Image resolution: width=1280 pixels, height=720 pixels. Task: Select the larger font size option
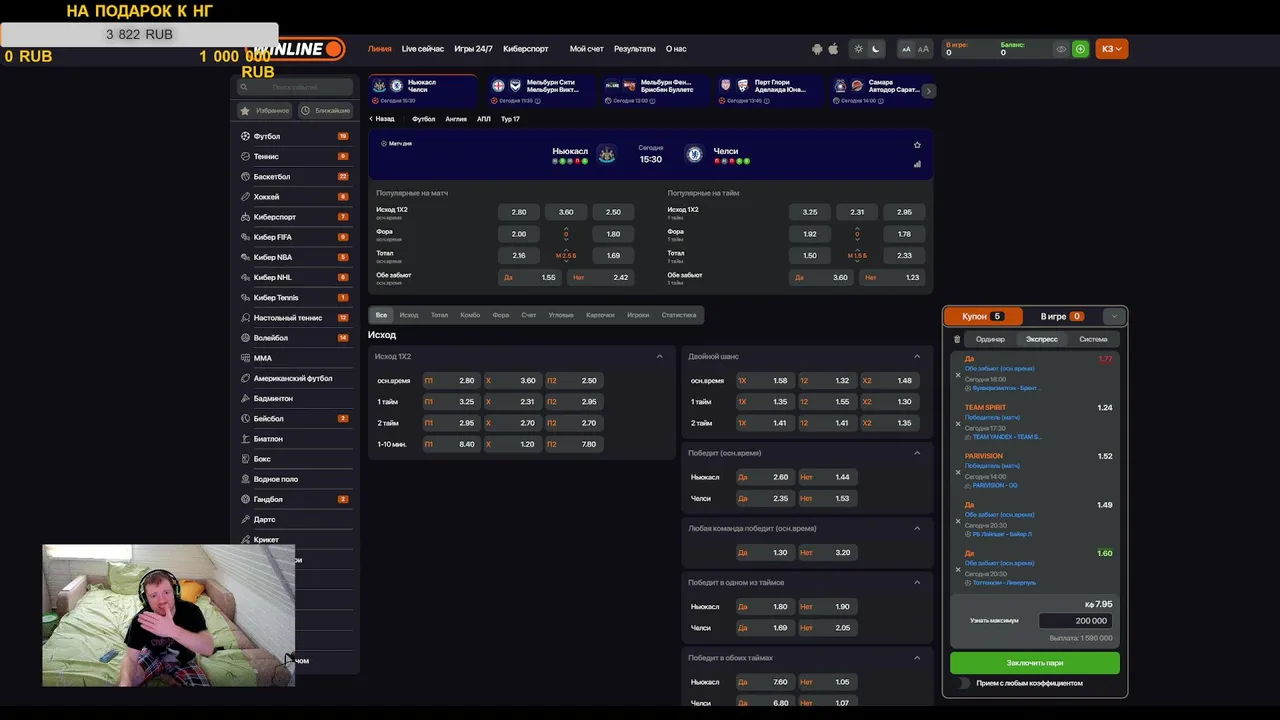pos(923,49)
